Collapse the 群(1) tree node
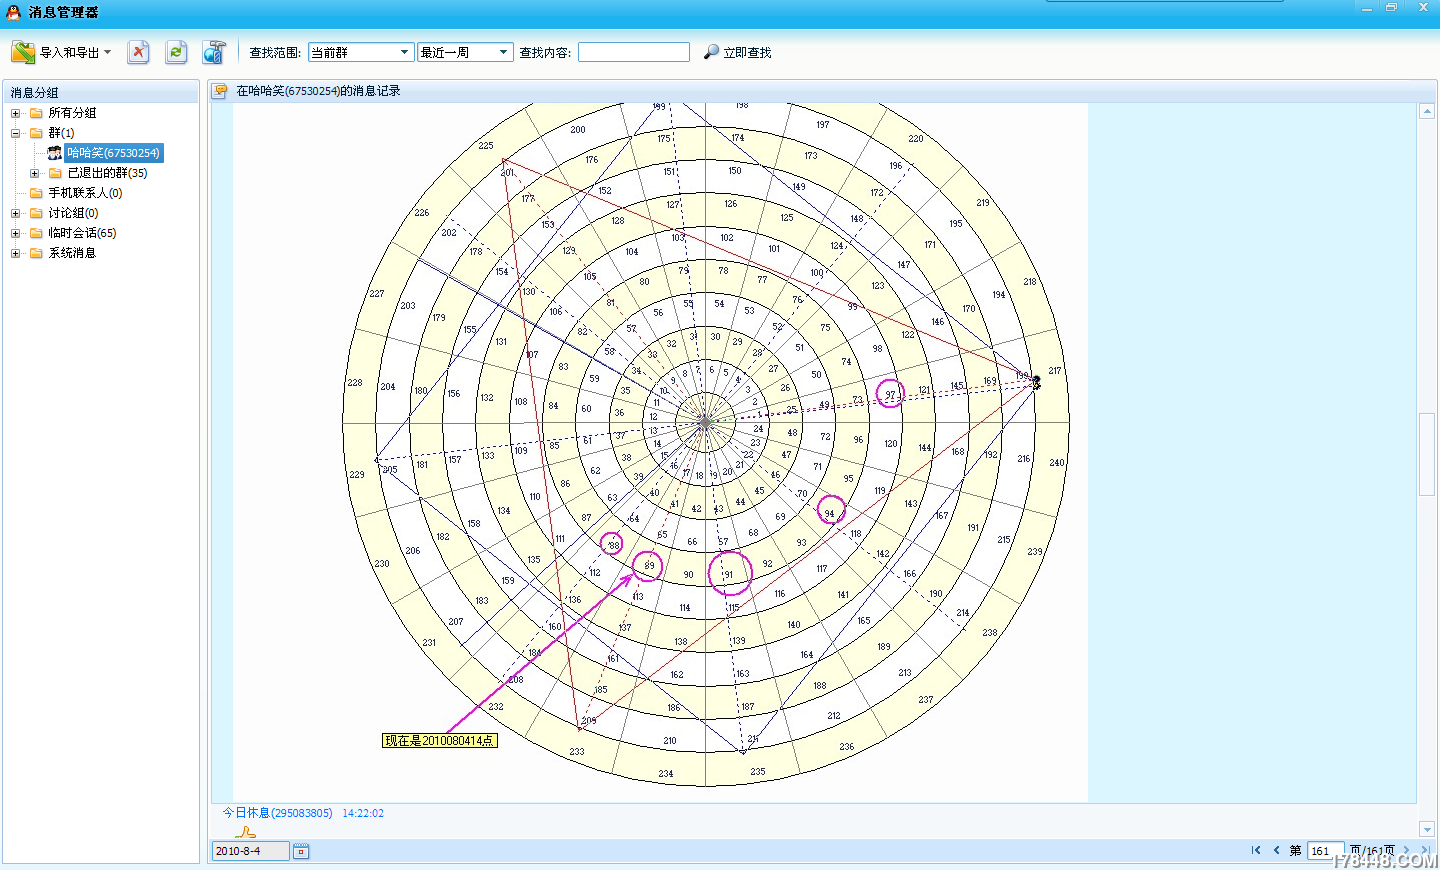Image resolution: width=1440 pixels, height=870 pixels. (x=15, y=133)
